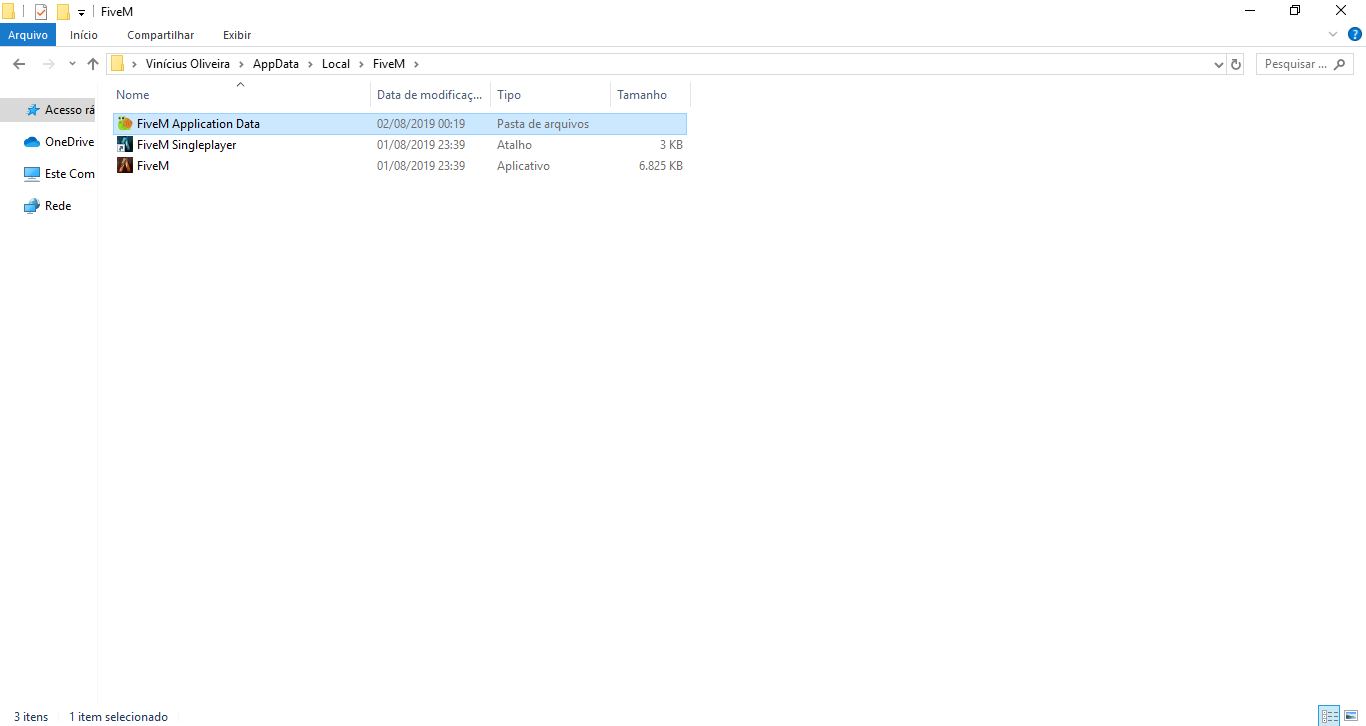The height and width of the screenshot is (726, 1366).
Task: Click the Help question mark icon
Action: tap(1357, 33)
